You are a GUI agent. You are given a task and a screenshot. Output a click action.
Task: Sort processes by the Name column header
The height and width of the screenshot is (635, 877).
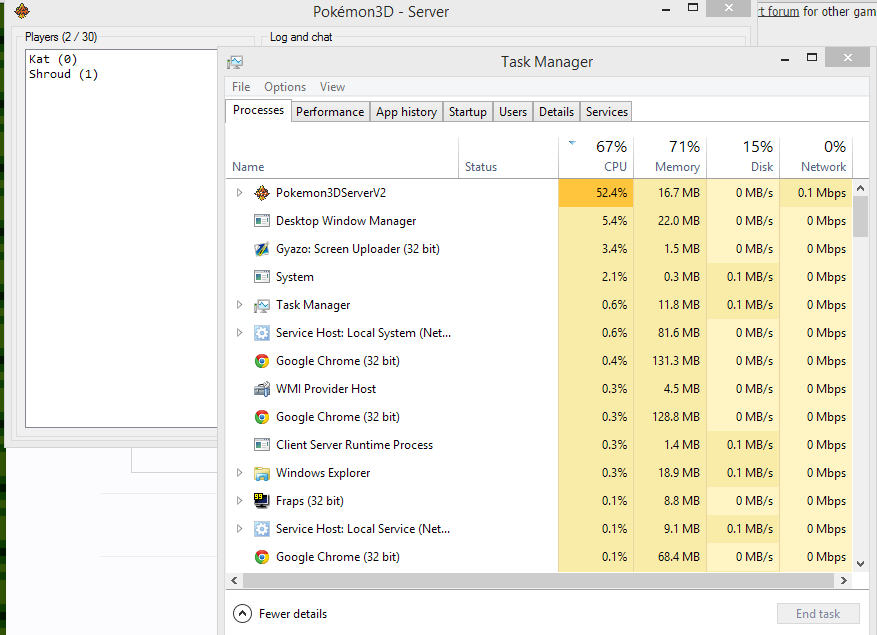coord(342,157)
